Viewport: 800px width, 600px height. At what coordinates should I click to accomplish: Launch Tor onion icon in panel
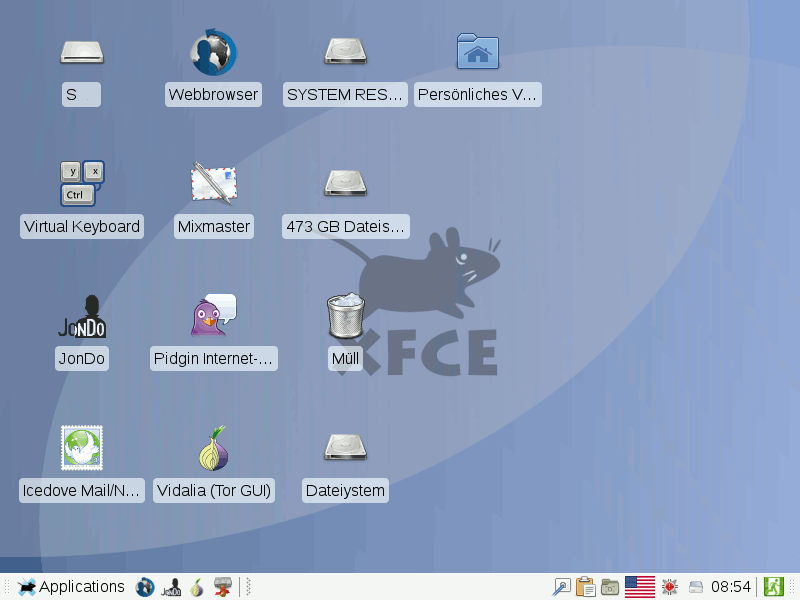point(197,587)
